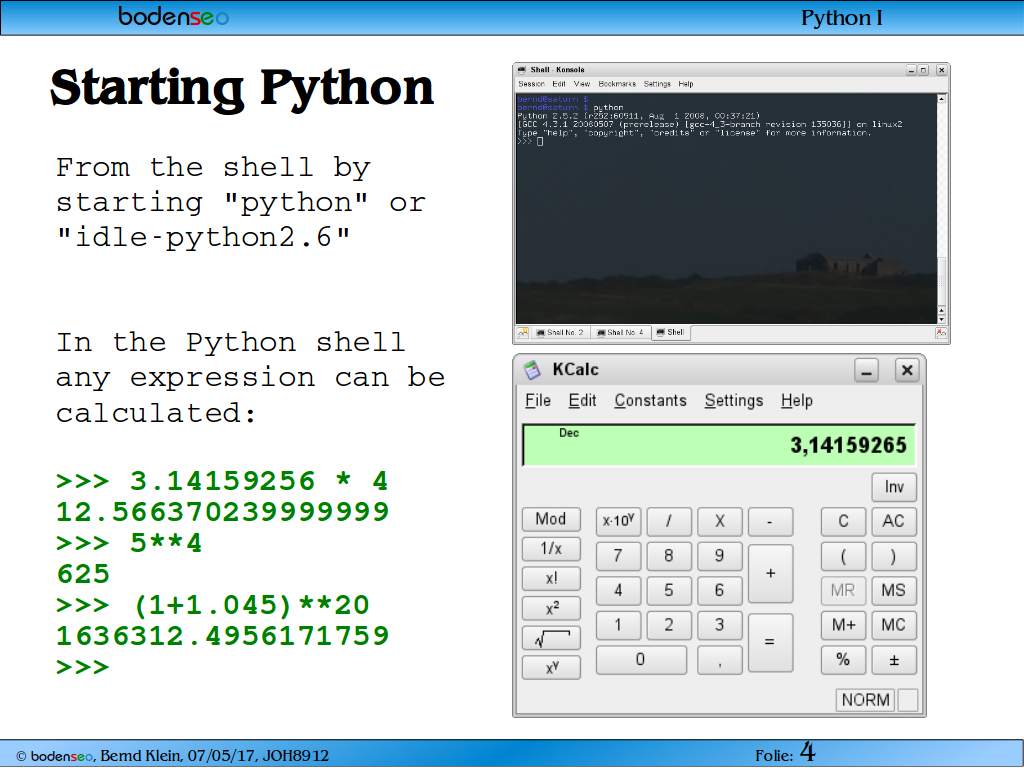
Task: Switch to the Shell No. 4 tab
Action: pos(620,333)
